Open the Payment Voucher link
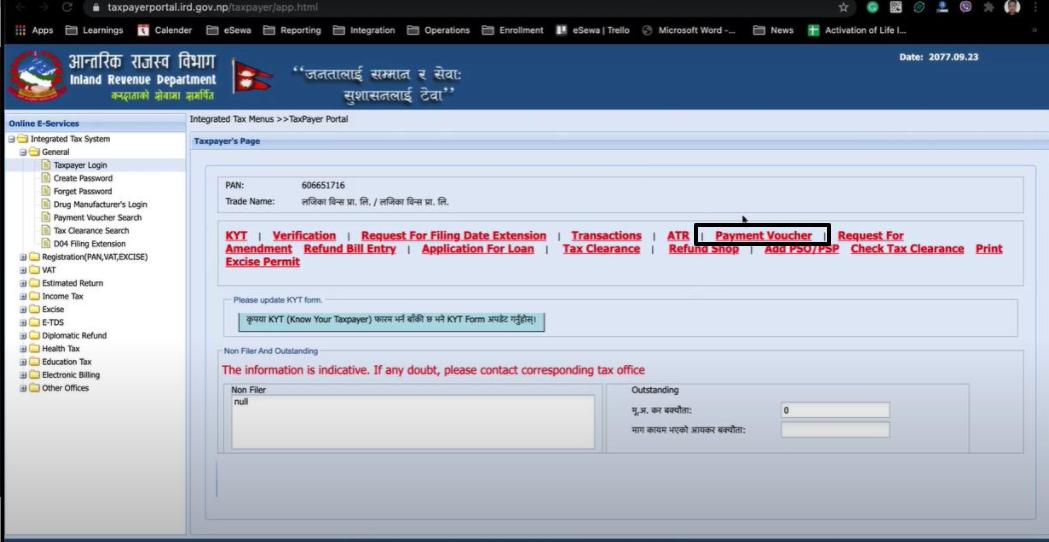1049x542 pixels. tap(763, 236)
